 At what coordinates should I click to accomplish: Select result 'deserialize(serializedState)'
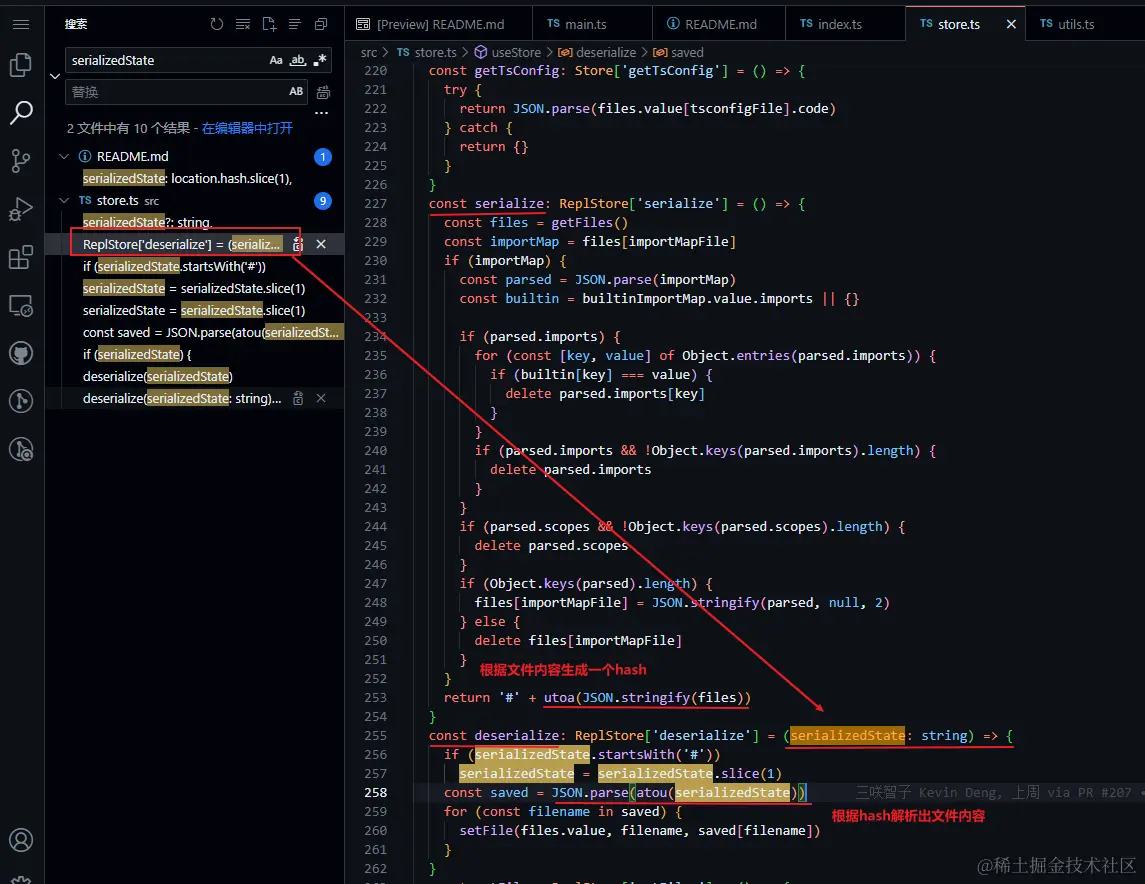(158, 377)
